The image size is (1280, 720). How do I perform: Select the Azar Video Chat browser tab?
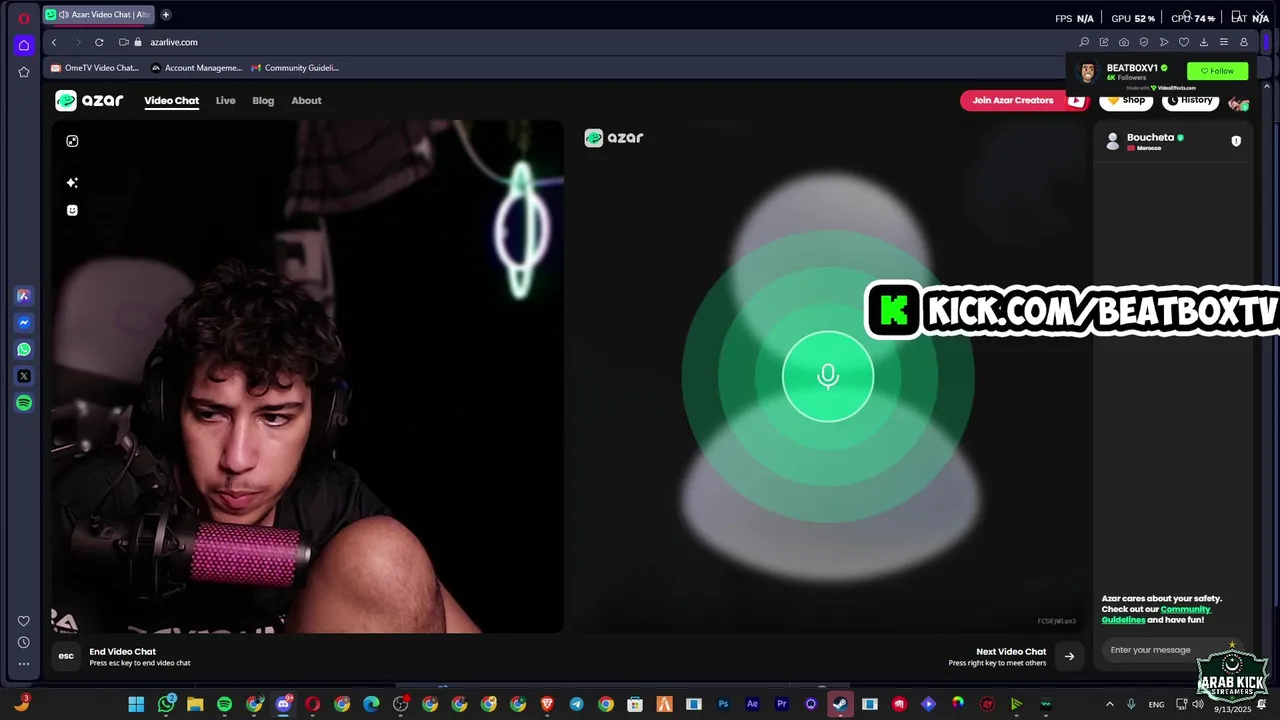[98, 15]
